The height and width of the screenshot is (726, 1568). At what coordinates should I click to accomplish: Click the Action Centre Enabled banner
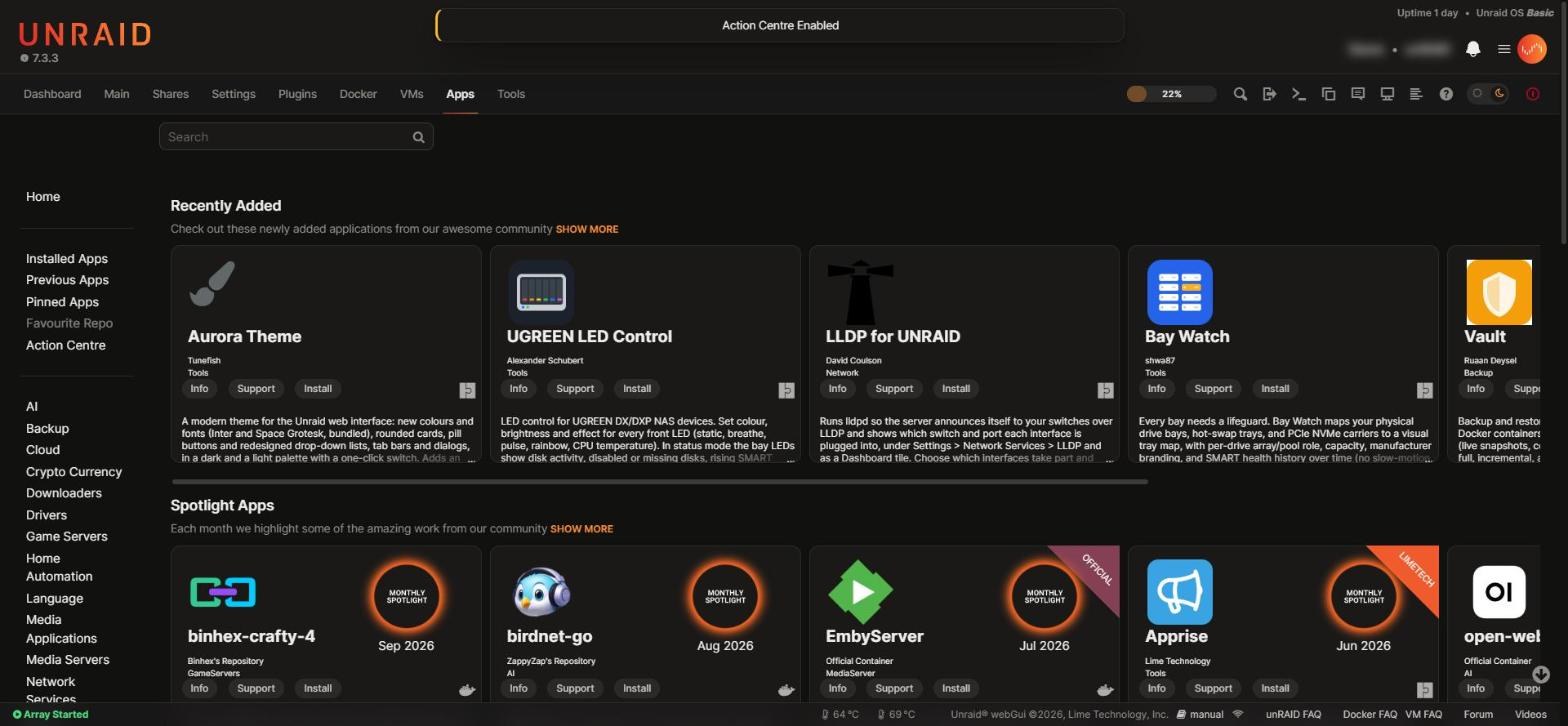(x=780, y=26)
